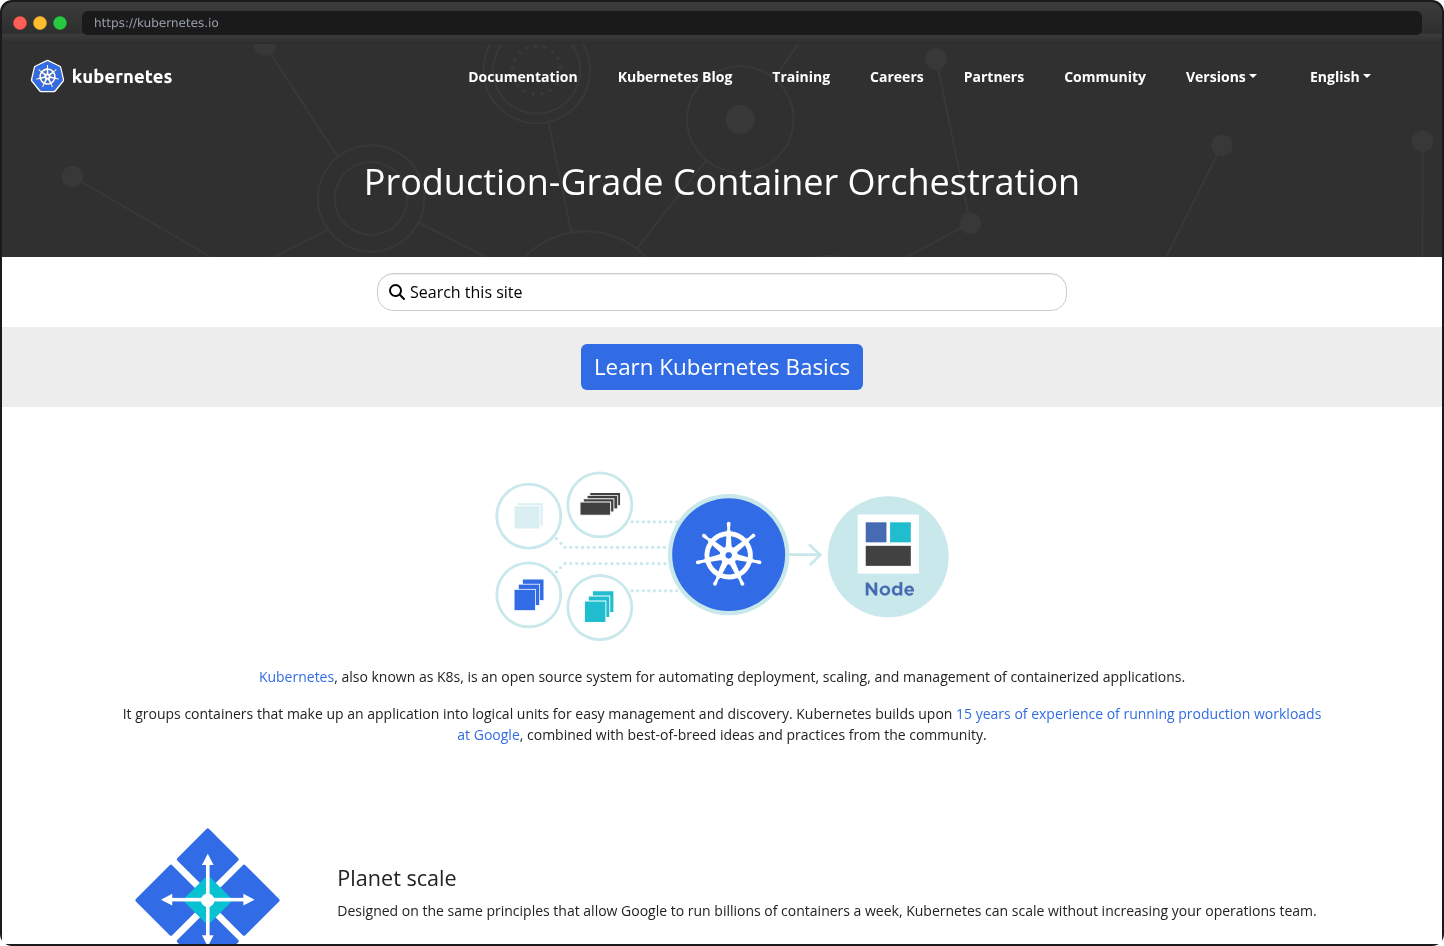Image resolution: width=1444 pixels, height=946 pixels.
Task: Click the blue stacked containers icon in the diagram
Action: coord(528,594)
